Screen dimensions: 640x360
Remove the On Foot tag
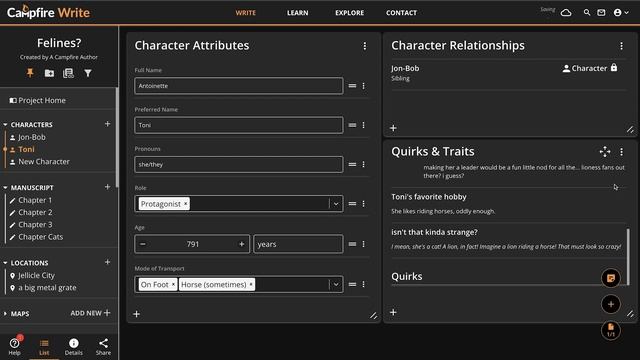(173, 284)
